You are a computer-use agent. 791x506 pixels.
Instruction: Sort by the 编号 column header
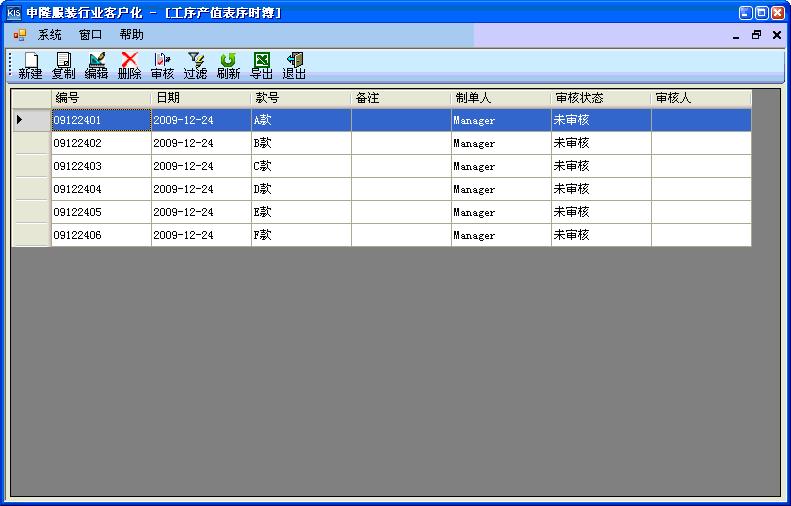tap(101, 98)
